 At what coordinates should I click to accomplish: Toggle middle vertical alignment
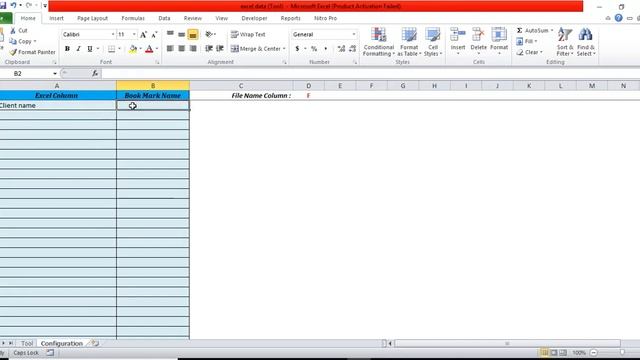181,35
